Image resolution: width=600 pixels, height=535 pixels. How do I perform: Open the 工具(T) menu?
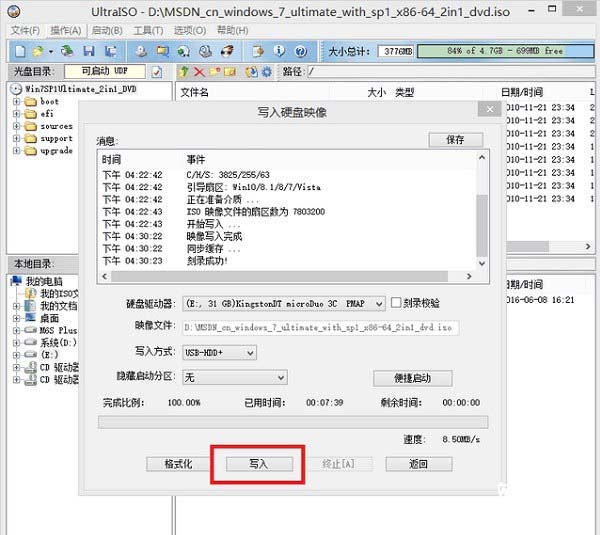coord(148,30)
